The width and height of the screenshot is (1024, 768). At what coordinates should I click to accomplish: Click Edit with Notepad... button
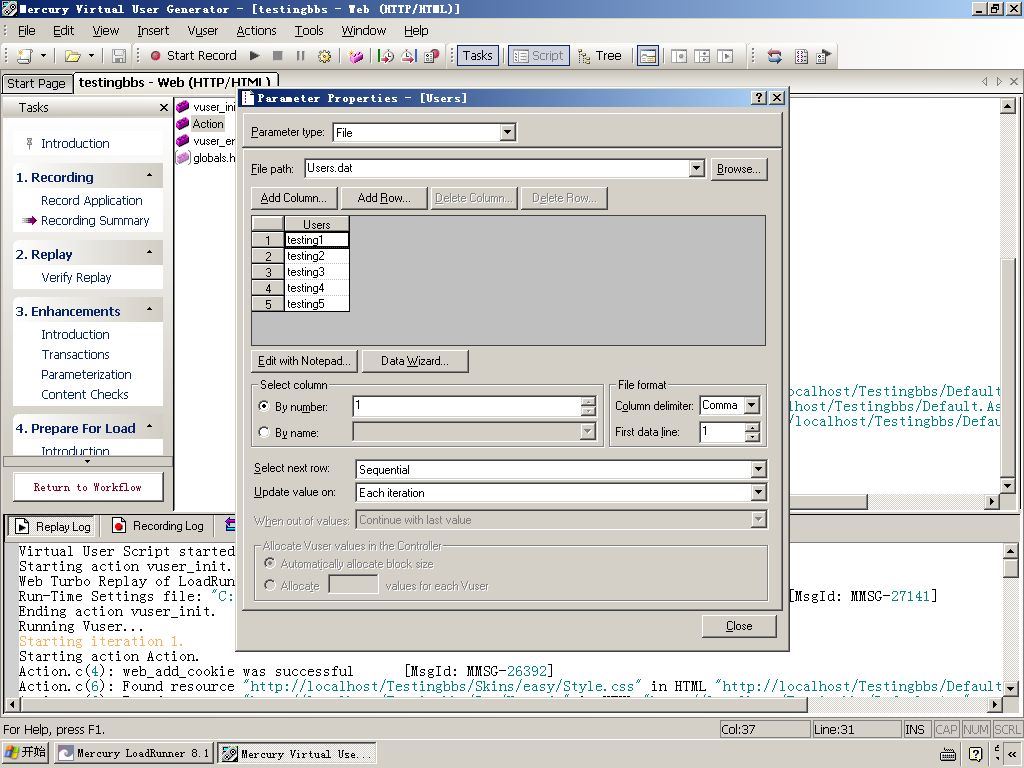(x=304, y=360)
